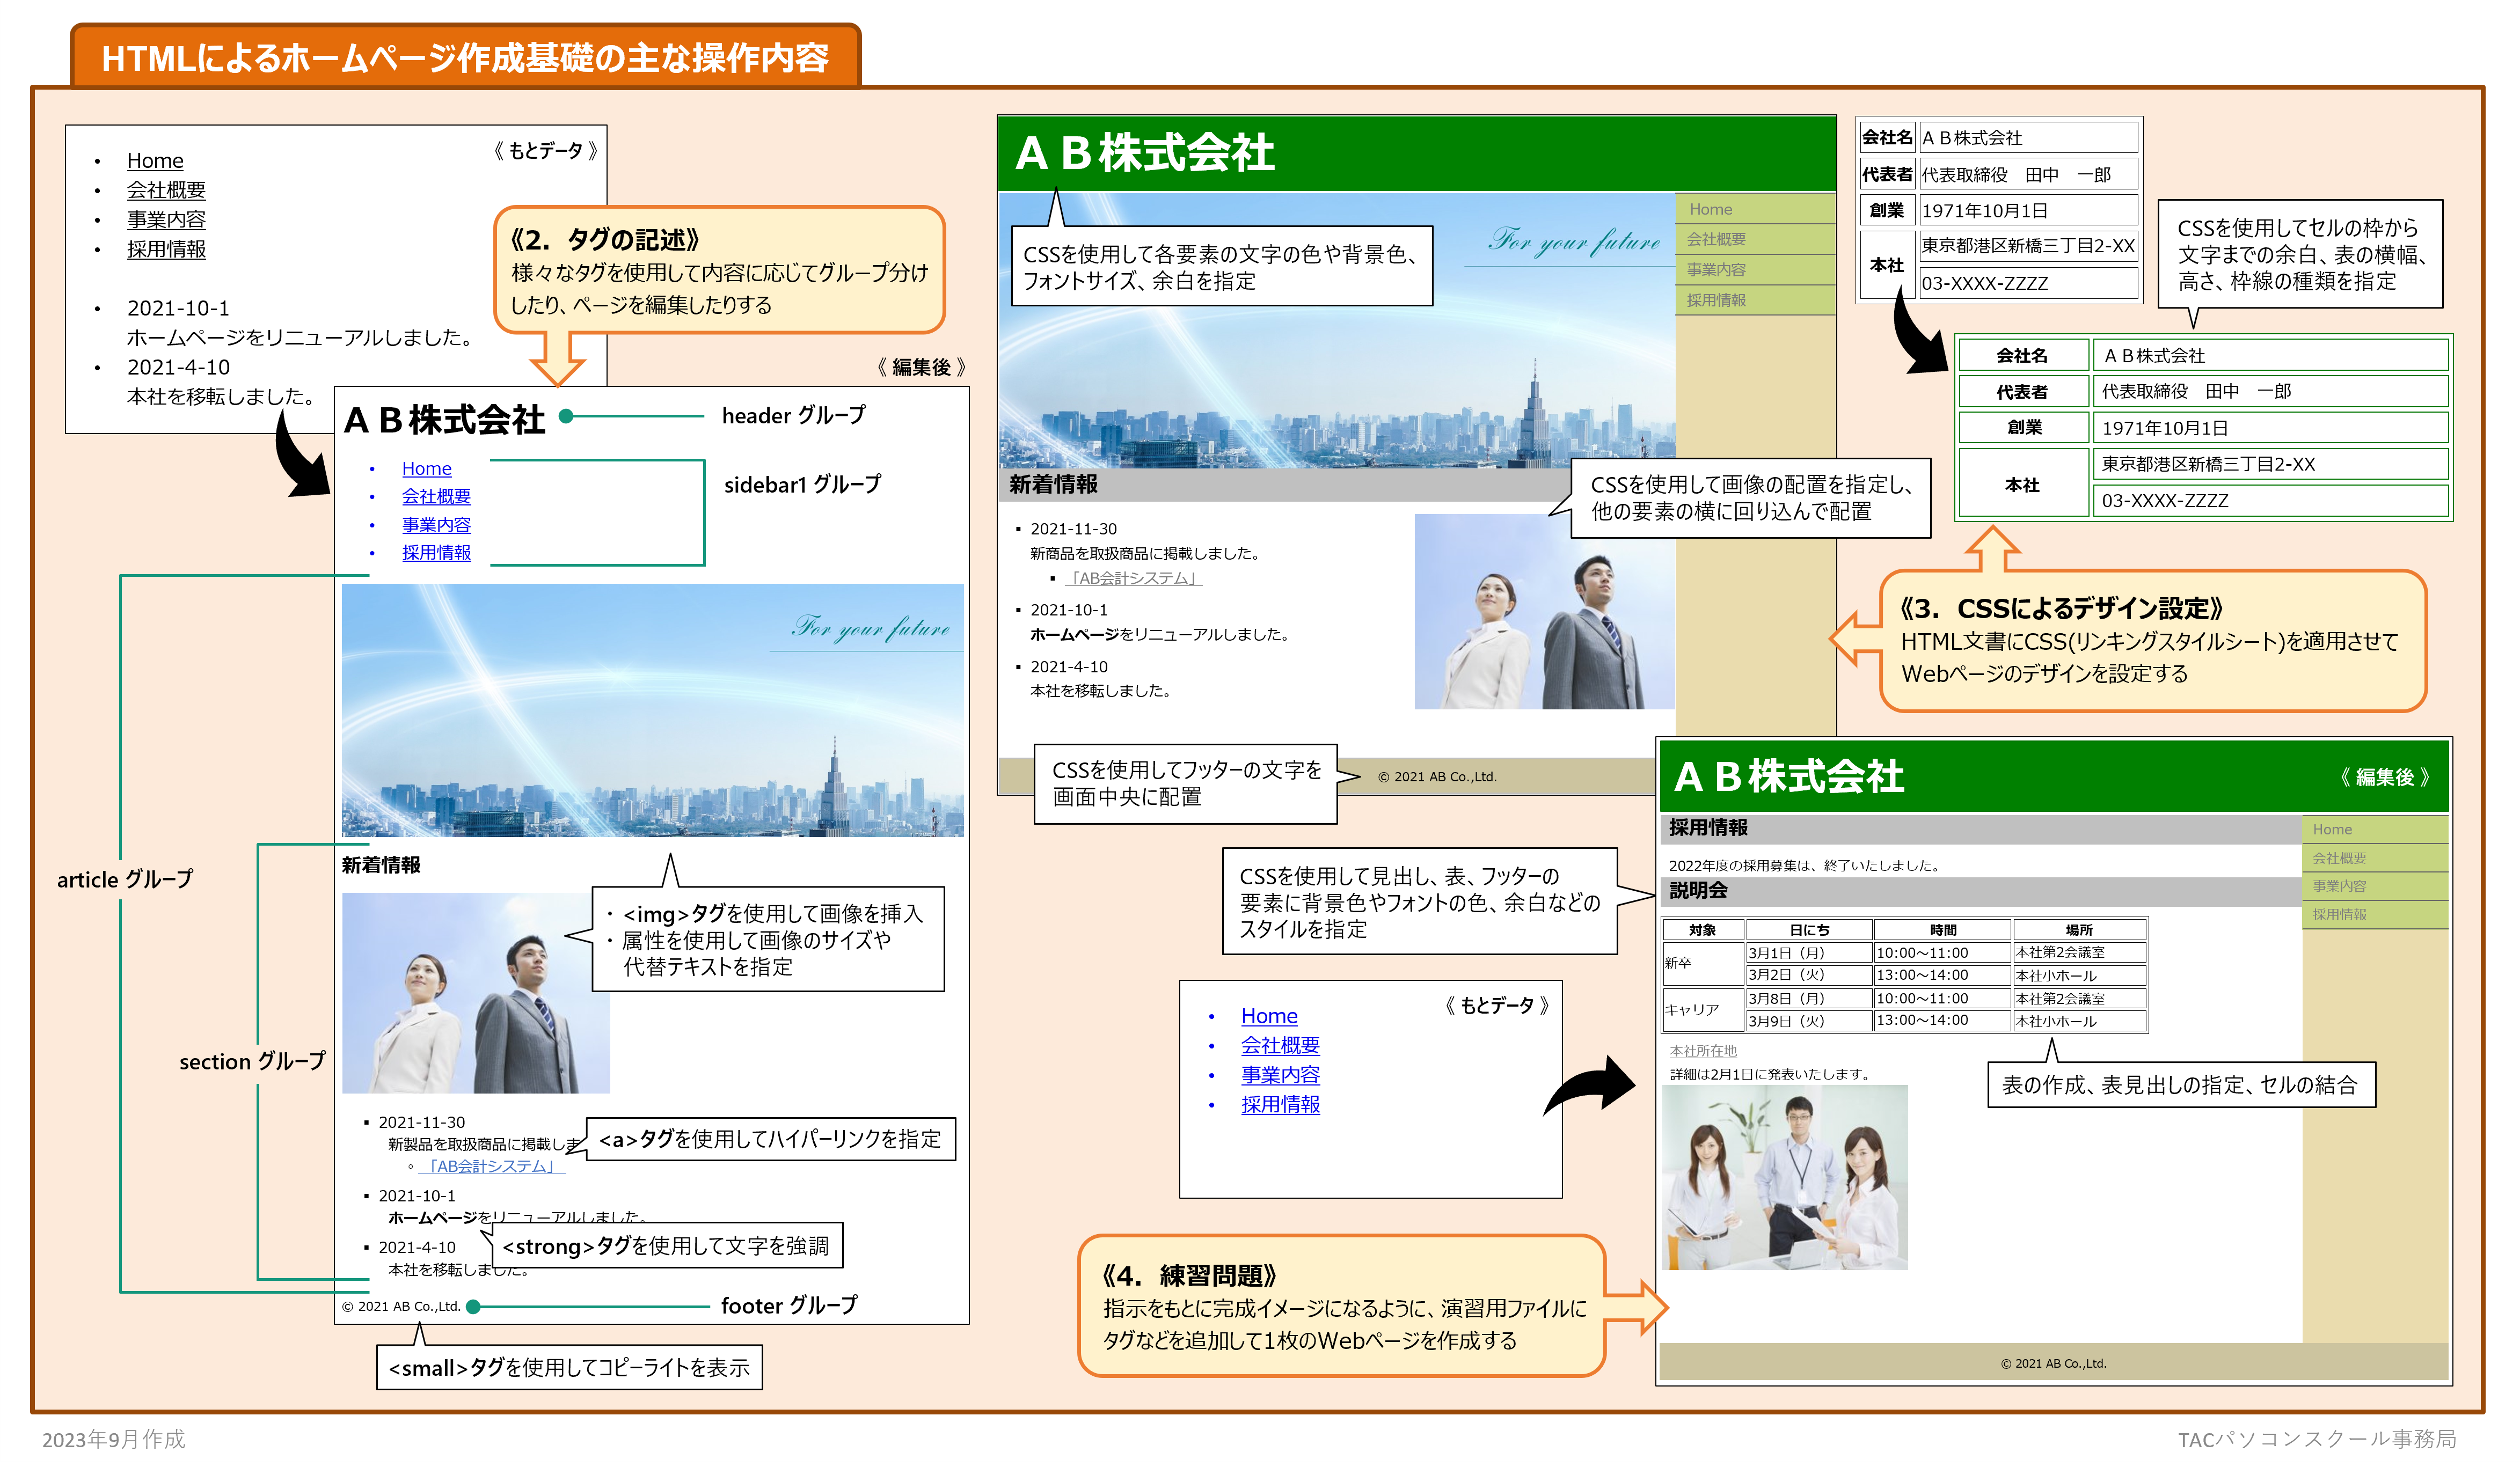Click the green dot next to header グループ line
The height and width of the screenshot is (1467, 2520).
(566, 416)
